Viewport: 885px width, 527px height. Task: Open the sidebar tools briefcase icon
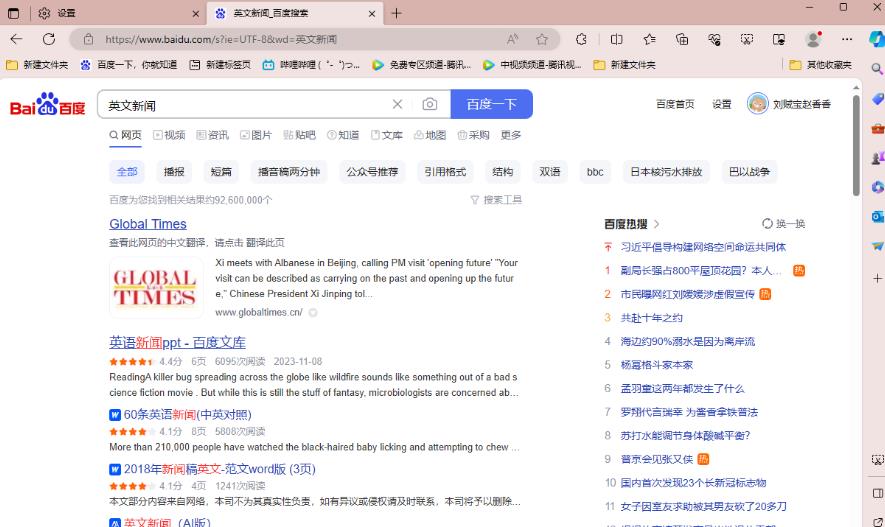[x=877, y=129]
